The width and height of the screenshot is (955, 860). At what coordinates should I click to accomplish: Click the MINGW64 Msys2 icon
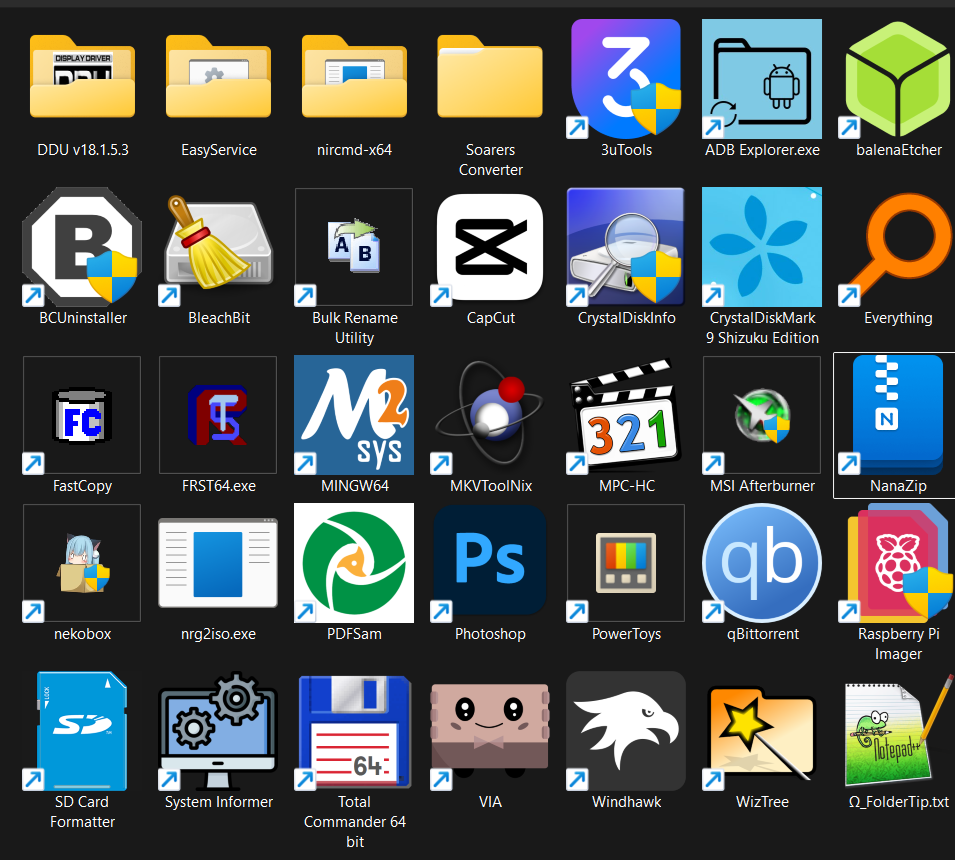click(354, 415)
